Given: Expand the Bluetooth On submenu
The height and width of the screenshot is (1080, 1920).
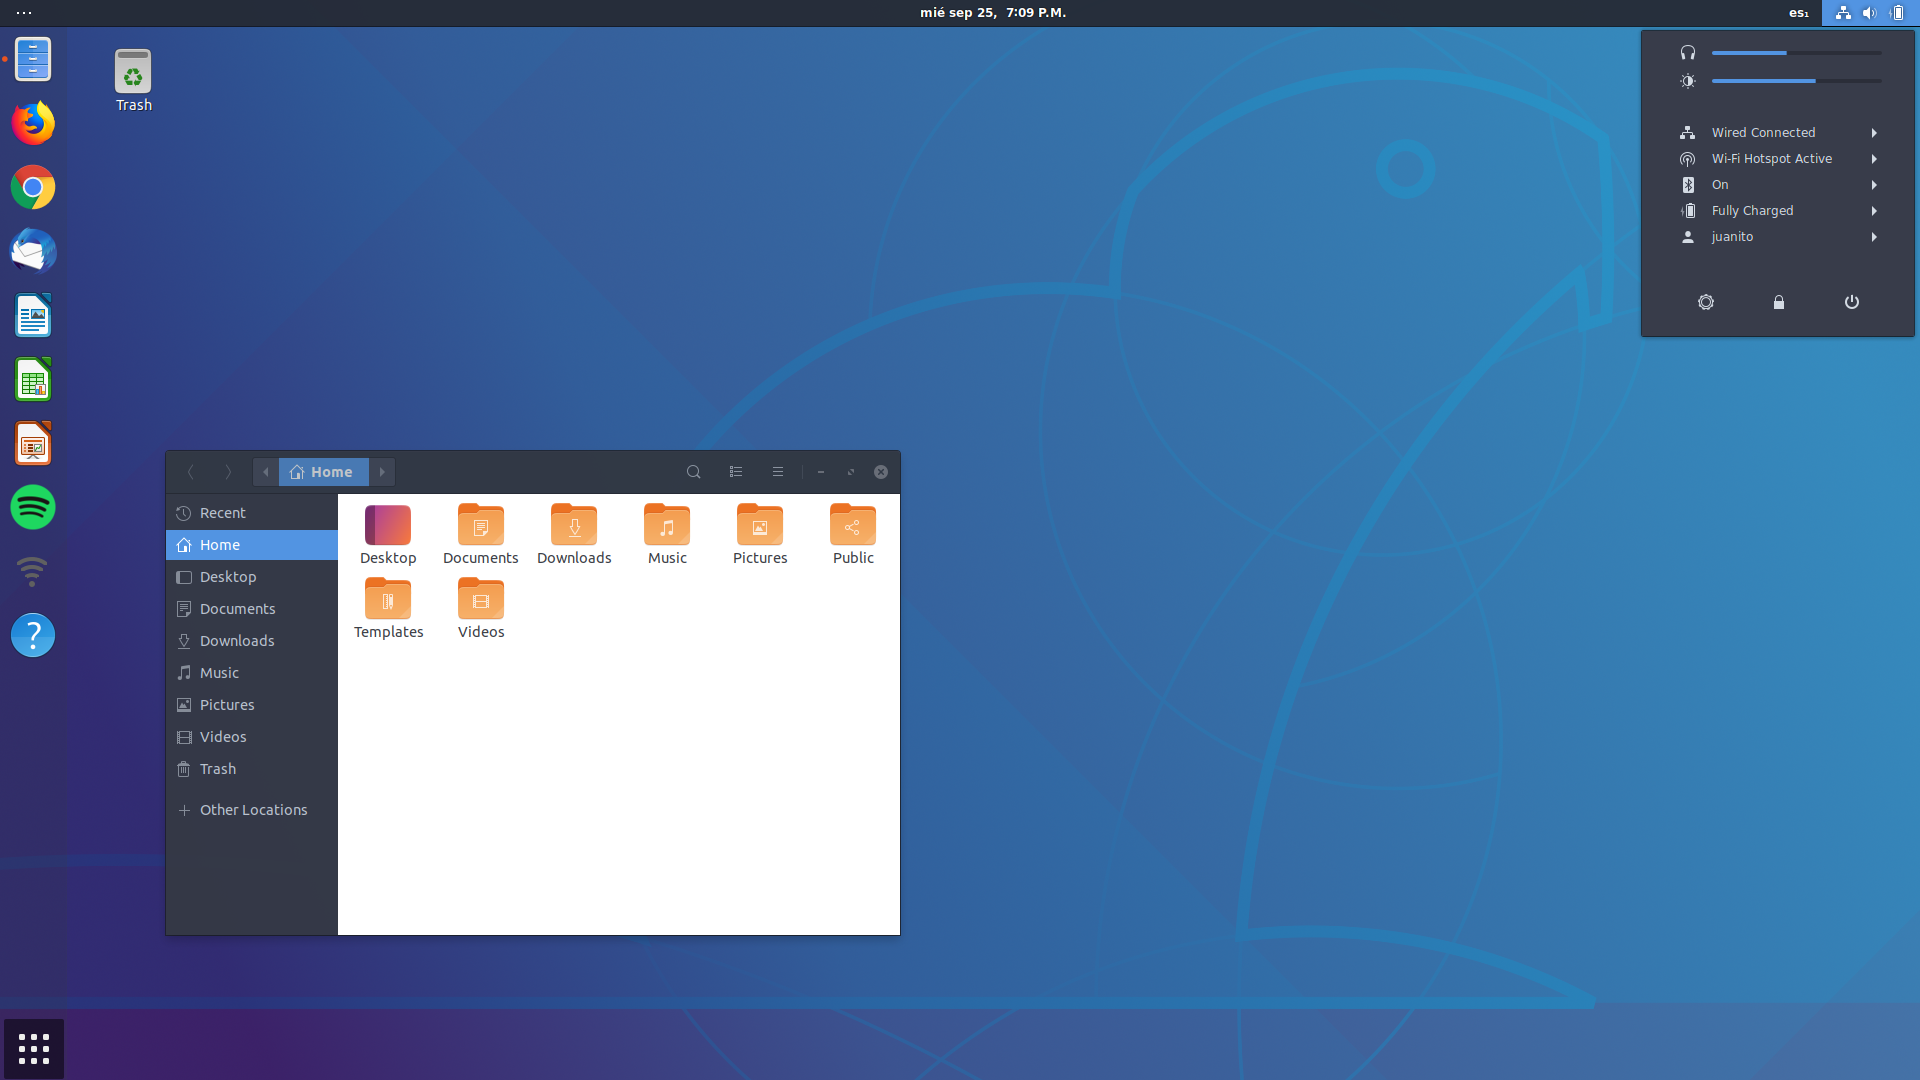Looking at the screenshot, I should coord(1874,185).
